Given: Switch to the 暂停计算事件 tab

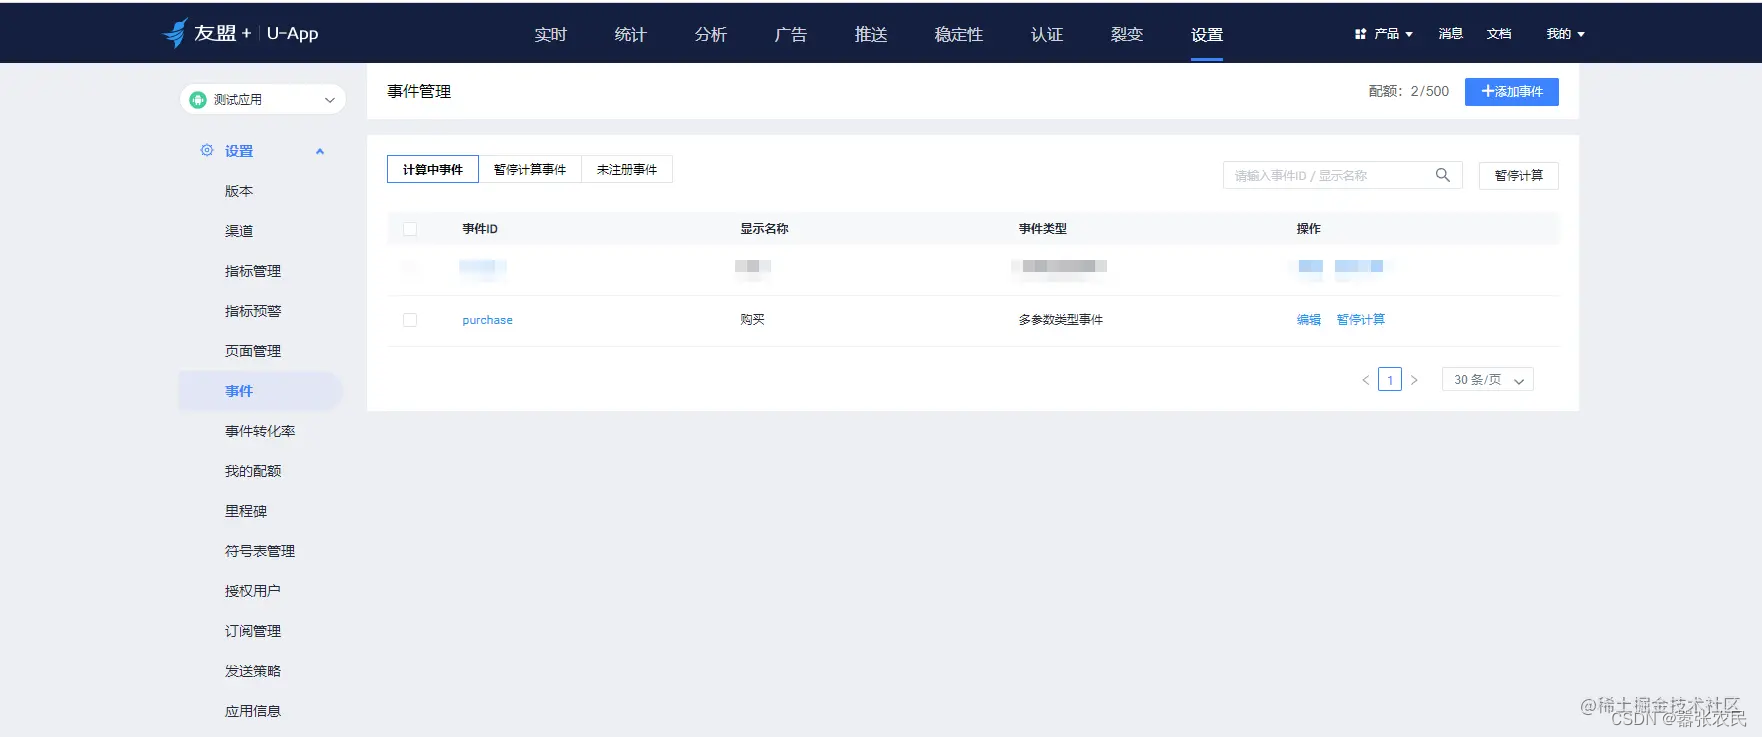Looking at the screenshot, I should tap(530, 169).
